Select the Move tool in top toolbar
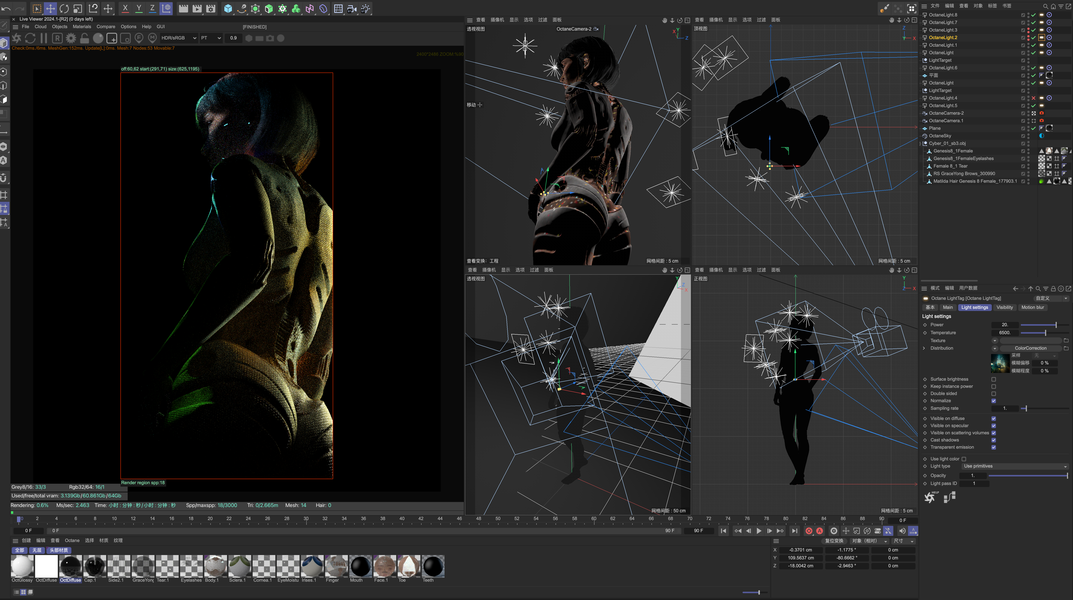The image size is (1073, 600). (50, 8)
